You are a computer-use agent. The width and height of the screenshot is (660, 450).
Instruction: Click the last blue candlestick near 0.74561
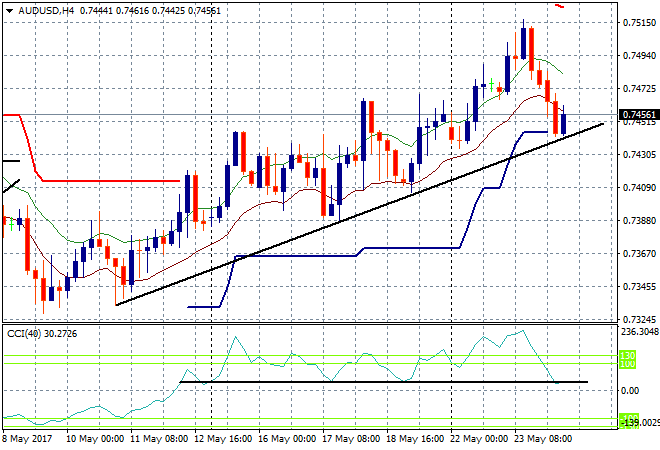pyautogui.click(x=564, y=123)
